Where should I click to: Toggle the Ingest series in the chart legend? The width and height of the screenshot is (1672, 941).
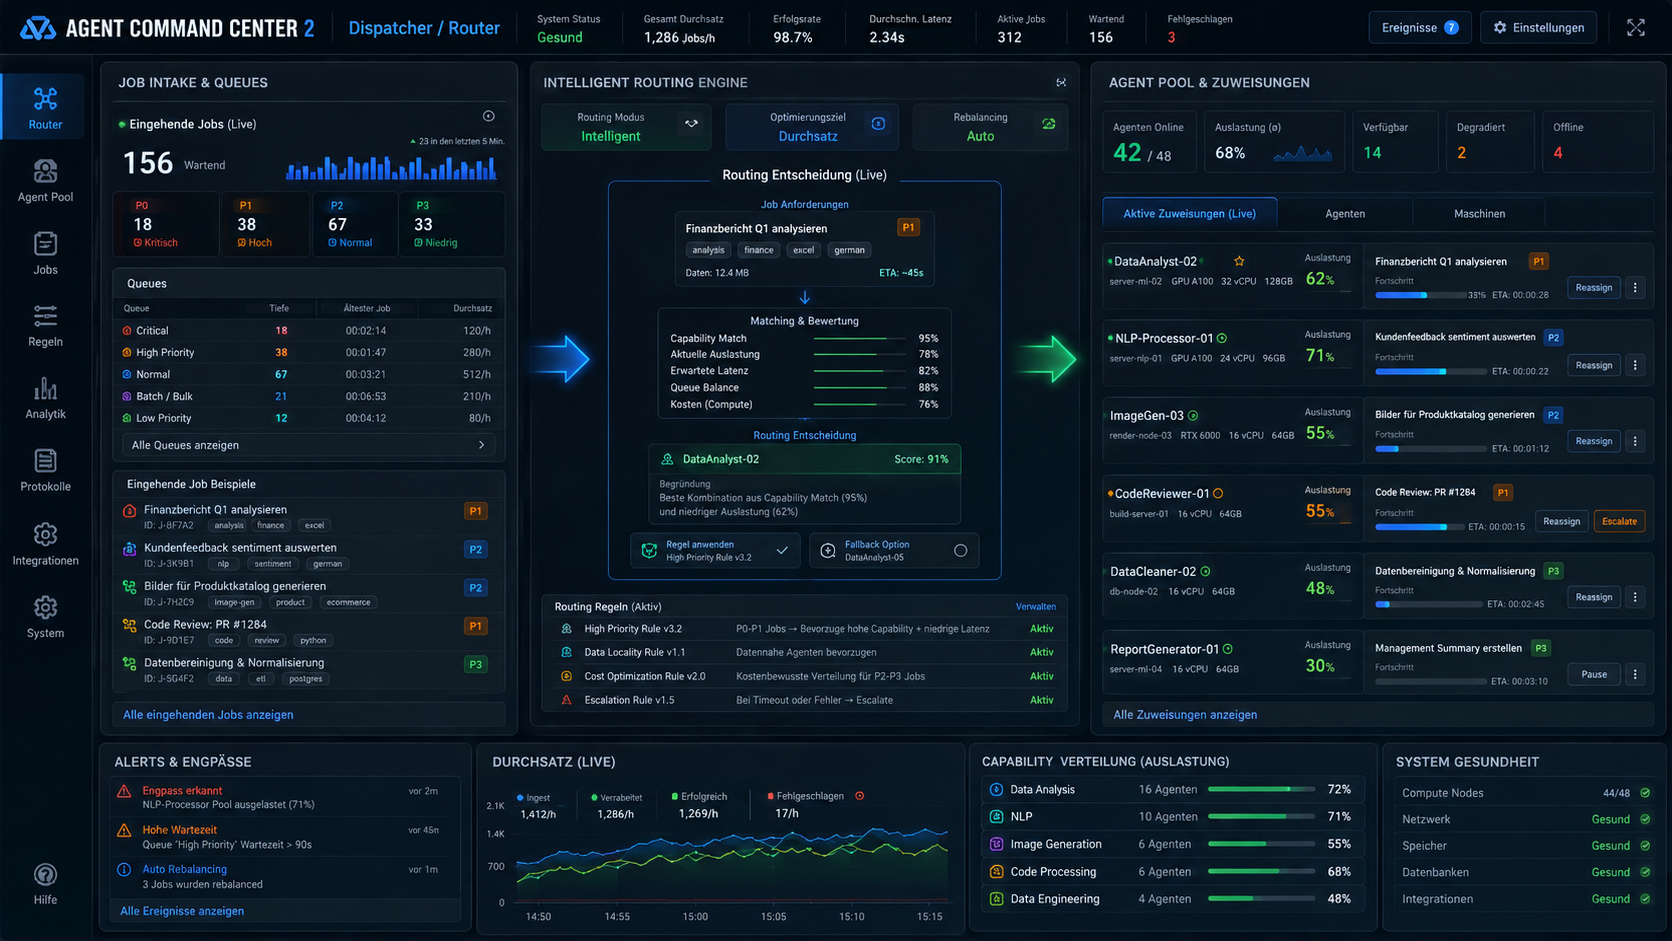533,797
